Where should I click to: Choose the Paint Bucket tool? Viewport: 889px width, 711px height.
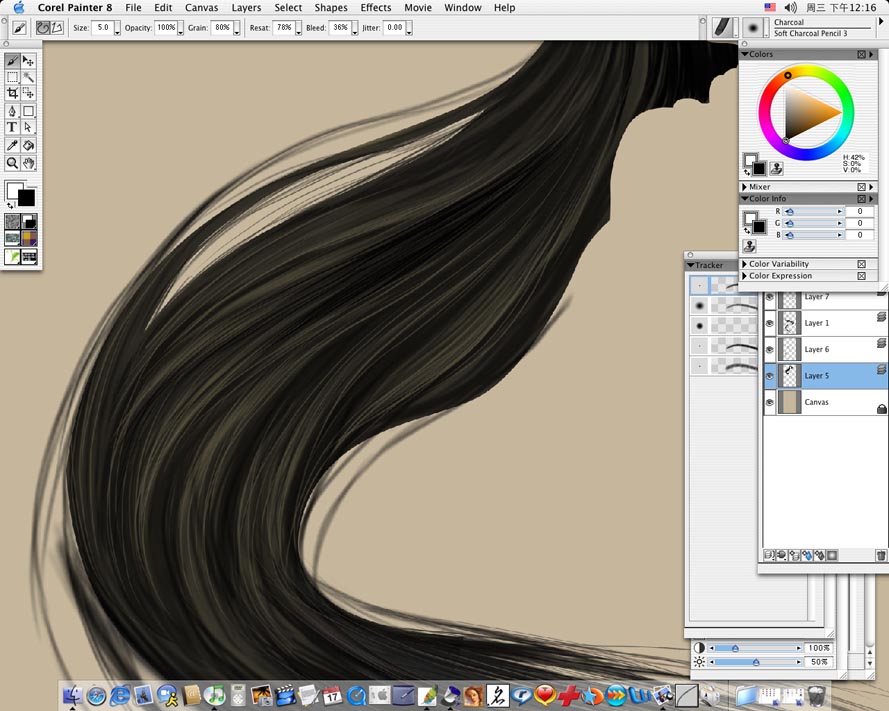click(x=28, y=146)
